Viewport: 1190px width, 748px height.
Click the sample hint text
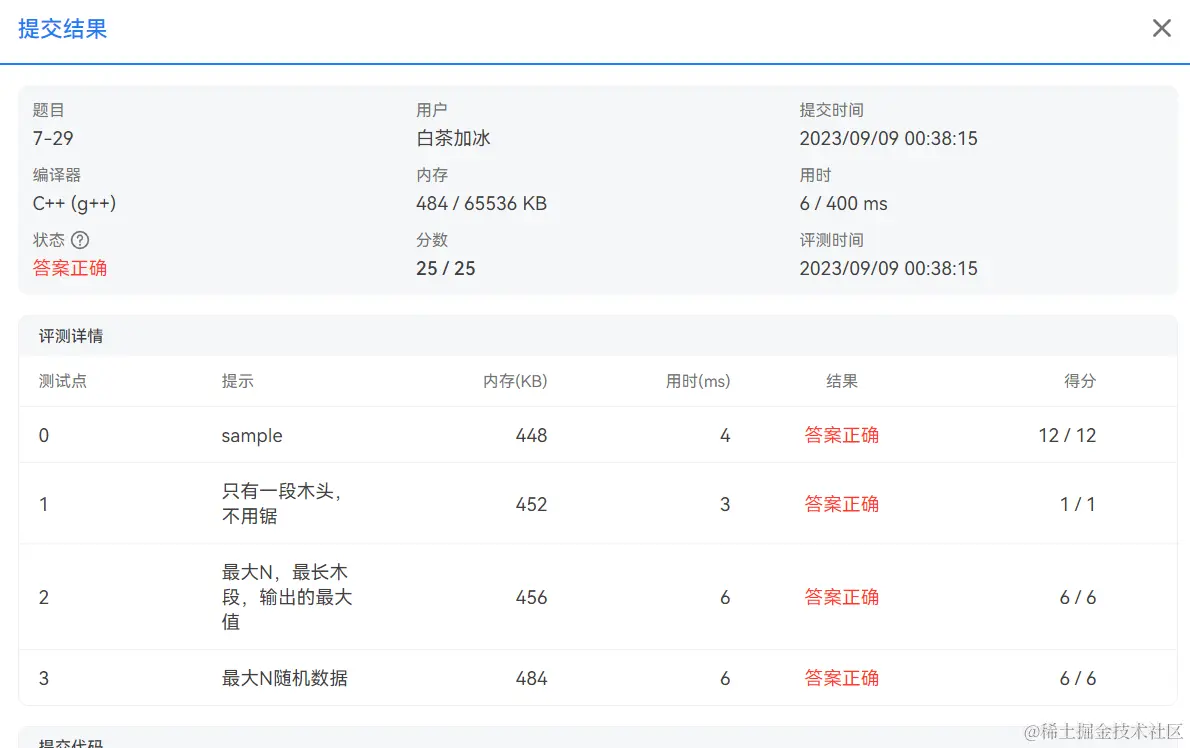pyautogui.click(x=252, y=435)
